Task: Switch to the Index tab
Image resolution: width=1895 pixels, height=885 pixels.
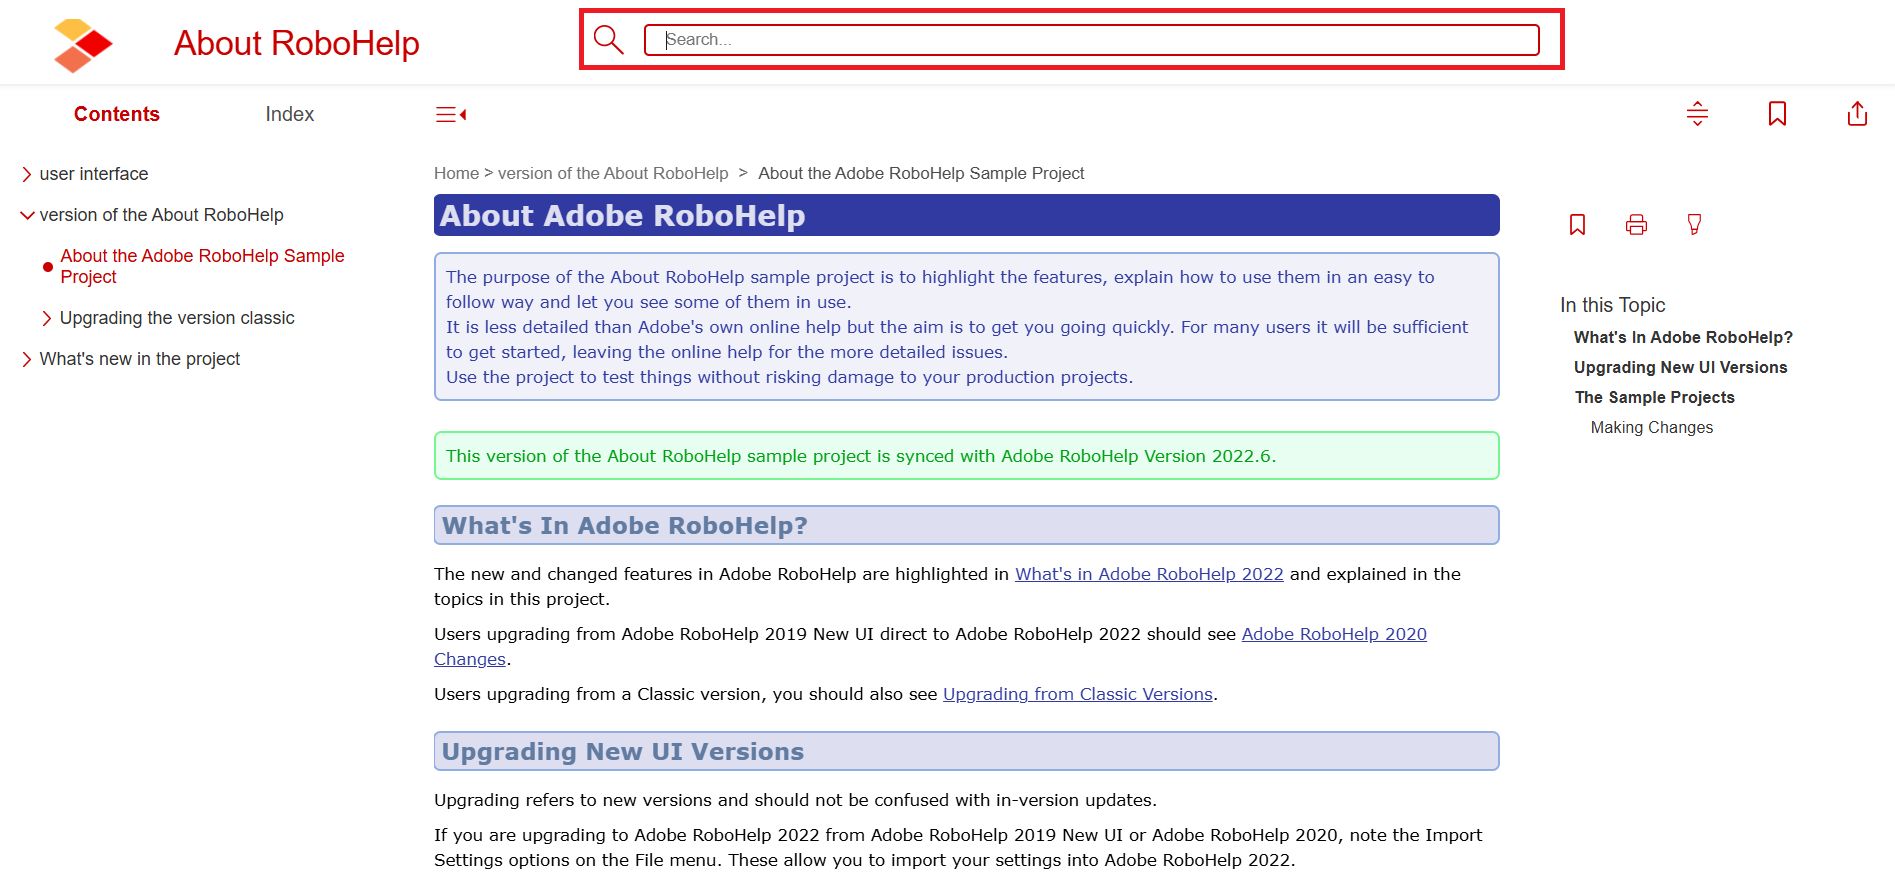Action: point(290,114)
